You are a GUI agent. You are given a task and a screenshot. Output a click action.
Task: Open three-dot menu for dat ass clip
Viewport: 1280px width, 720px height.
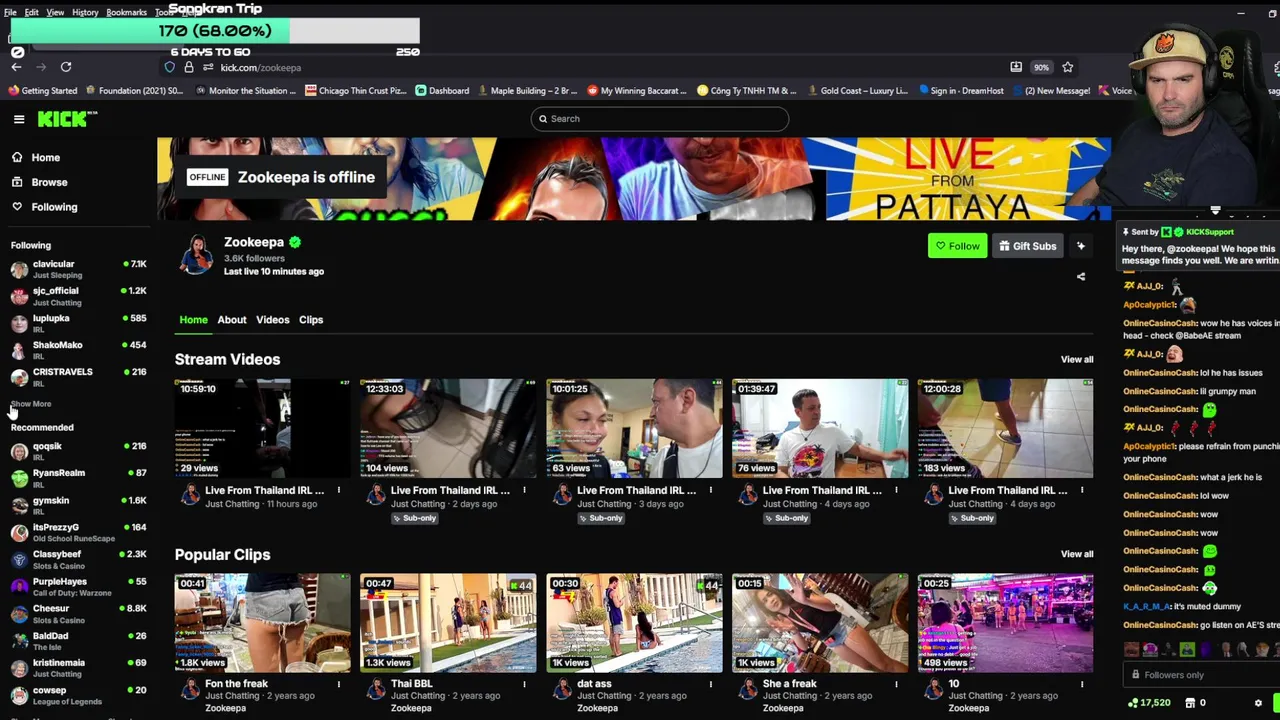710,684
